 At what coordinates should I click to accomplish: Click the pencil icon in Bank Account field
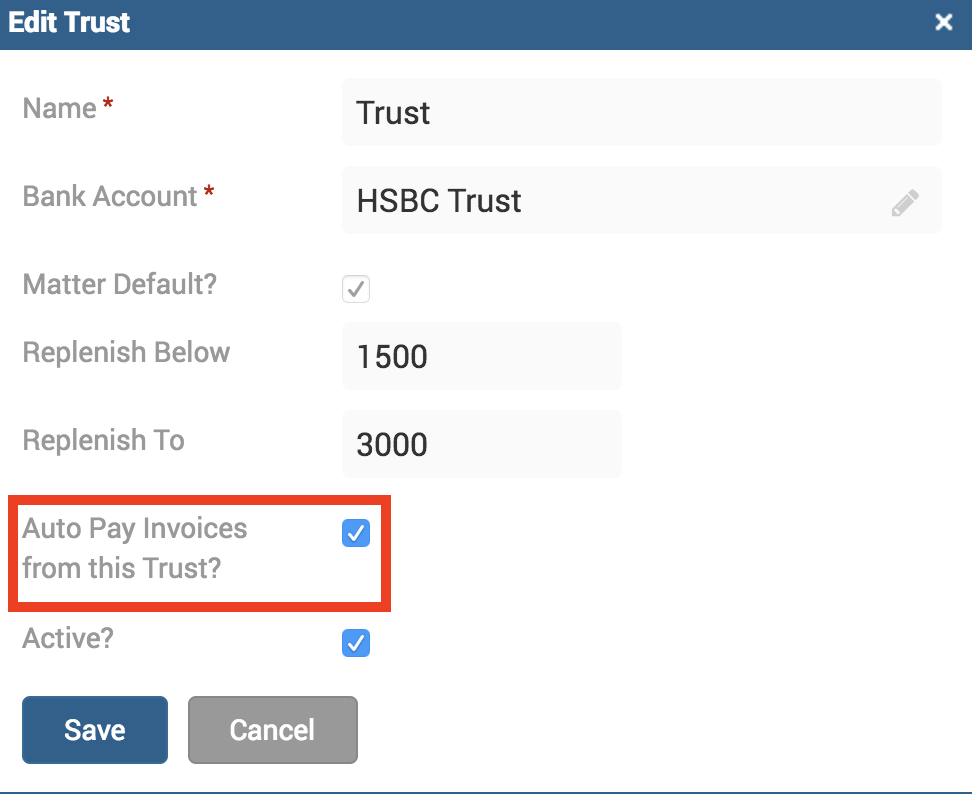[x=904, y=204]
